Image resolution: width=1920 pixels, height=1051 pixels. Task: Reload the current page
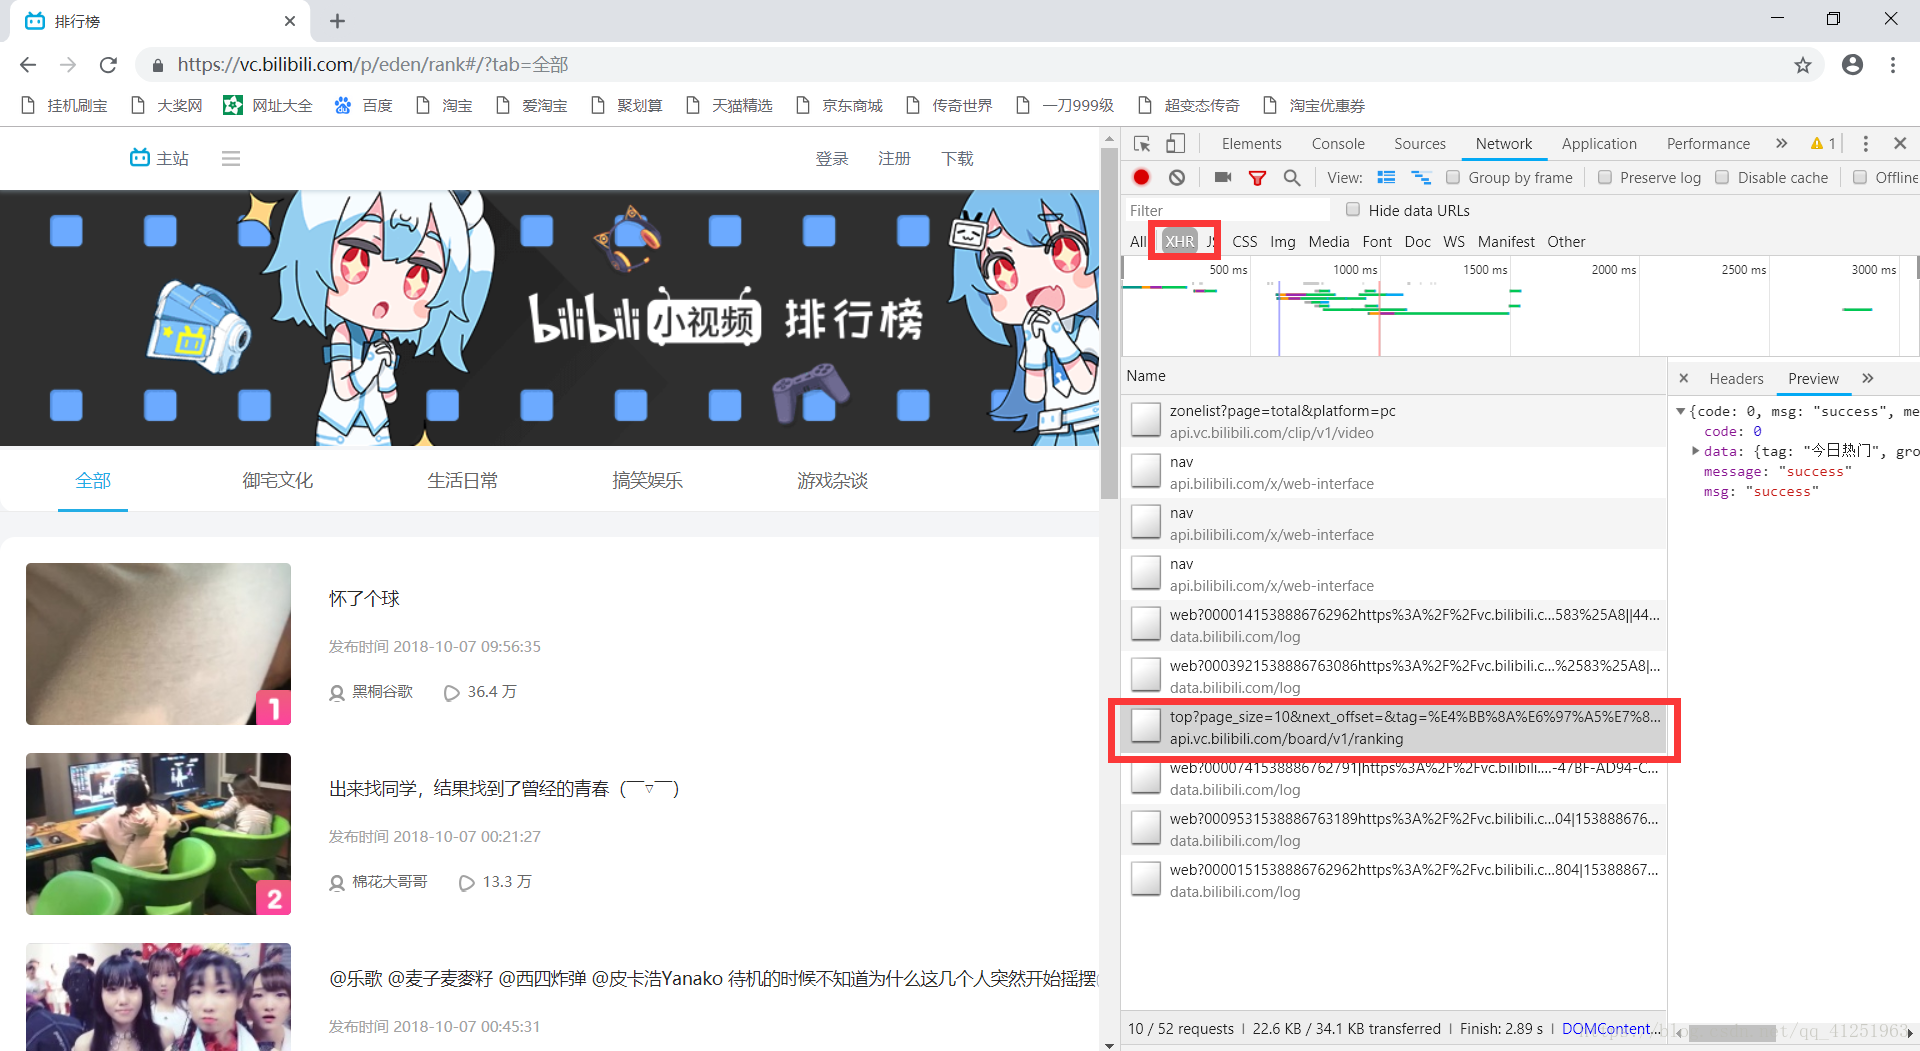[x=108, y=65]
